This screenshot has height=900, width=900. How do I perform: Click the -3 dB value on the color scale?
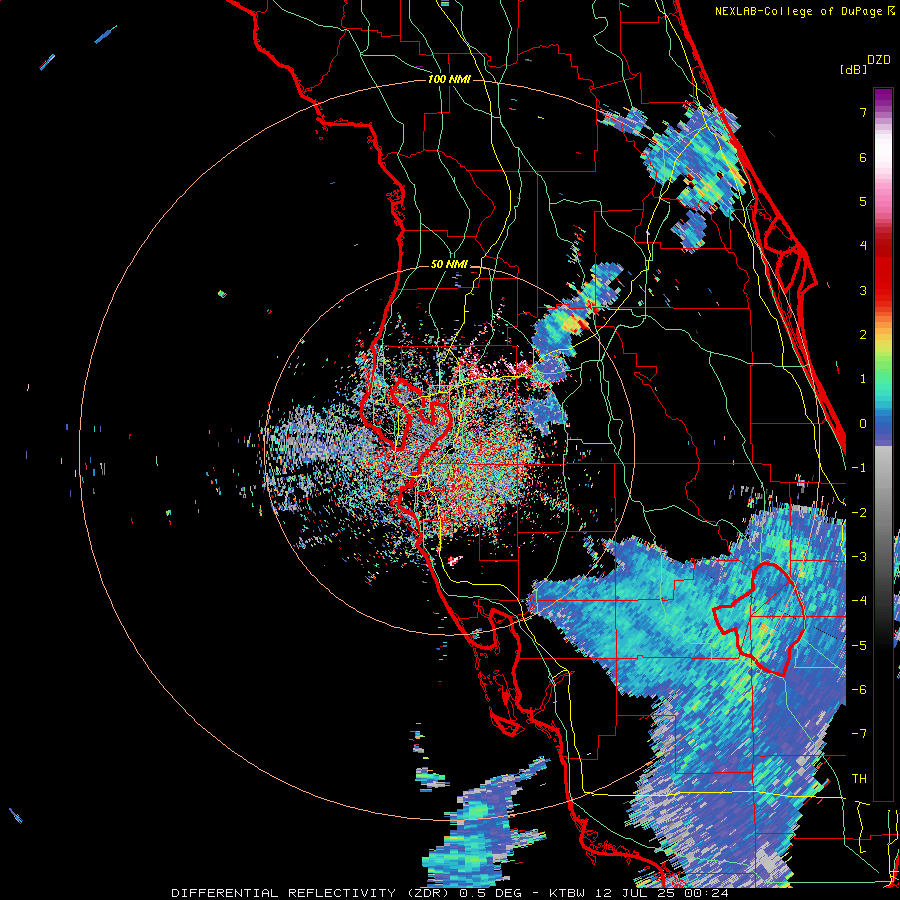tap(859, 557)
